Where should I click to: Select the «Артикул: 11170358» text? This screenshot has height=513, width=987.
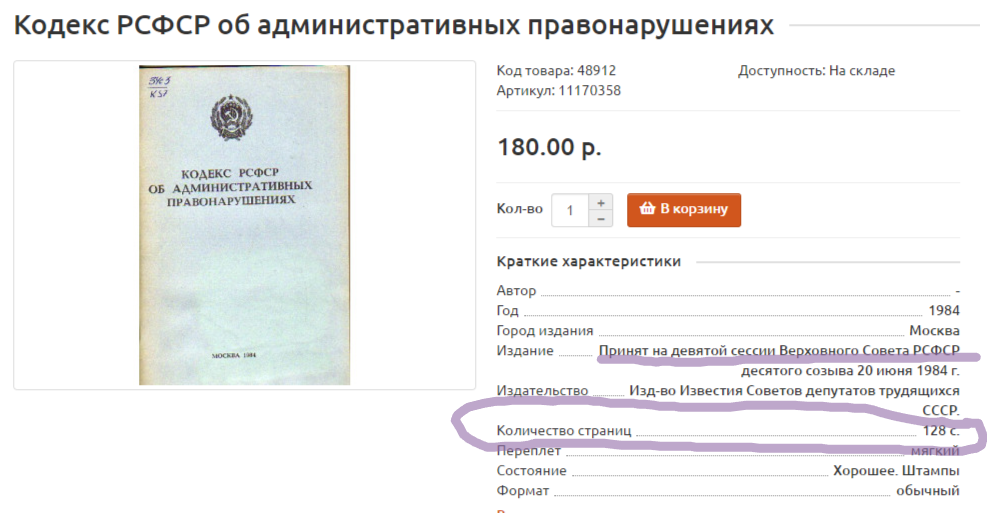pos(559,91)
